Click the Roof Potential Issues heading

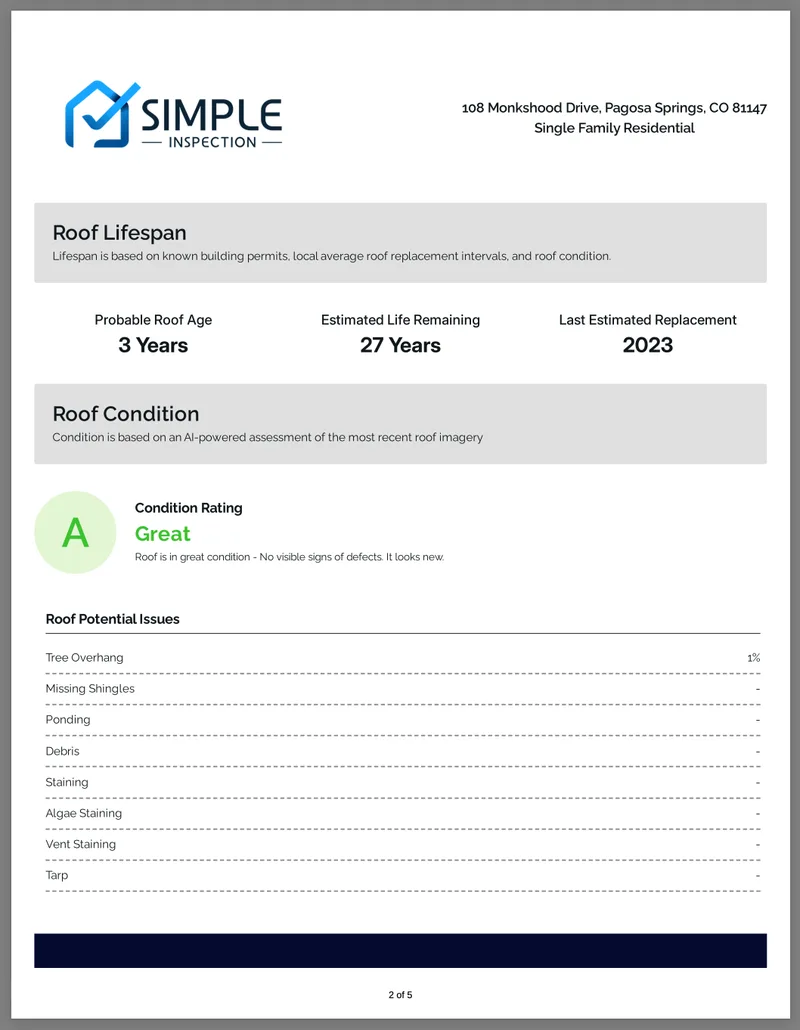[112, 619]
